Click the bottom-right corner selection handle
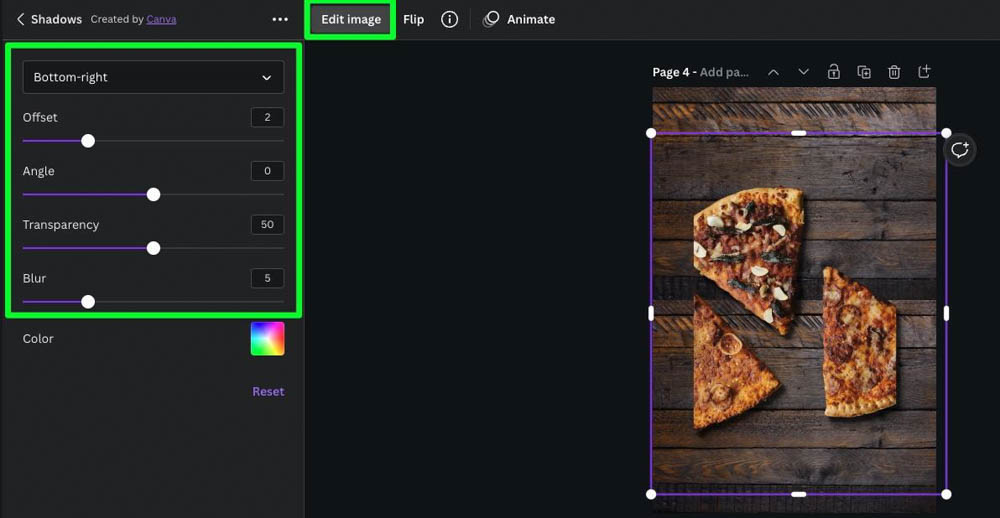 (x=946, y=494)
